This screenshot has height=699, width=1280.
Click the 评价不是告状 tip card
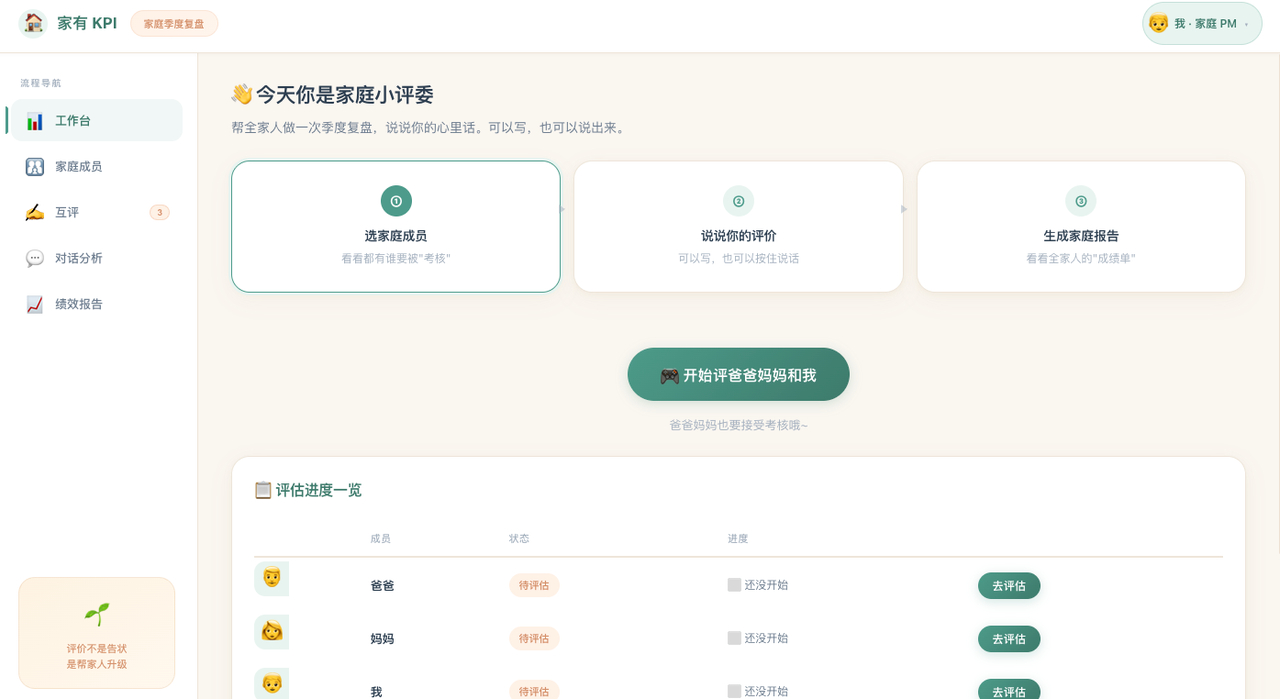[97, 633]
